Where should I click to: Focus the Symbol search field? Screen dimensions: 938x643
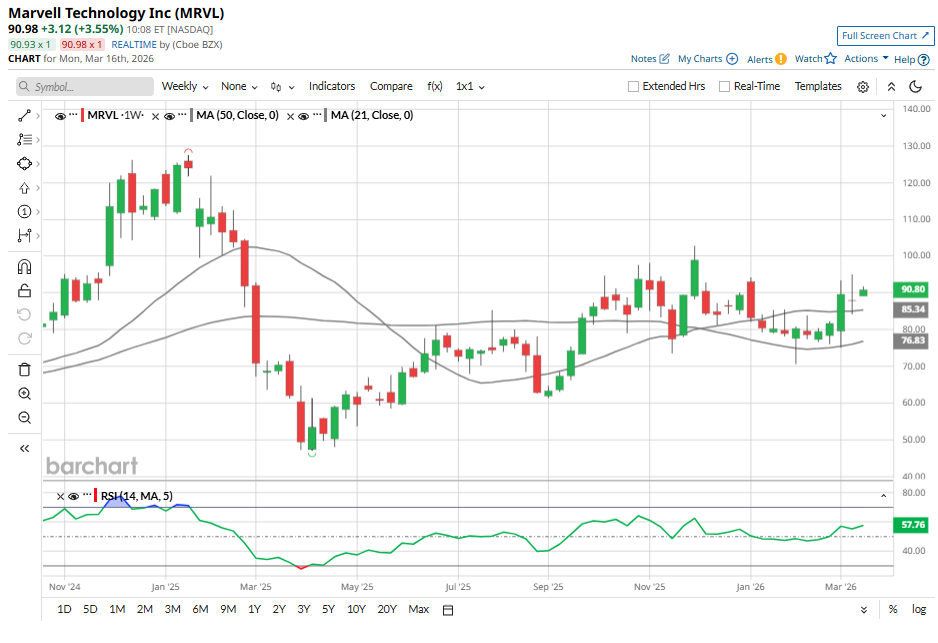tap(85, 87)
